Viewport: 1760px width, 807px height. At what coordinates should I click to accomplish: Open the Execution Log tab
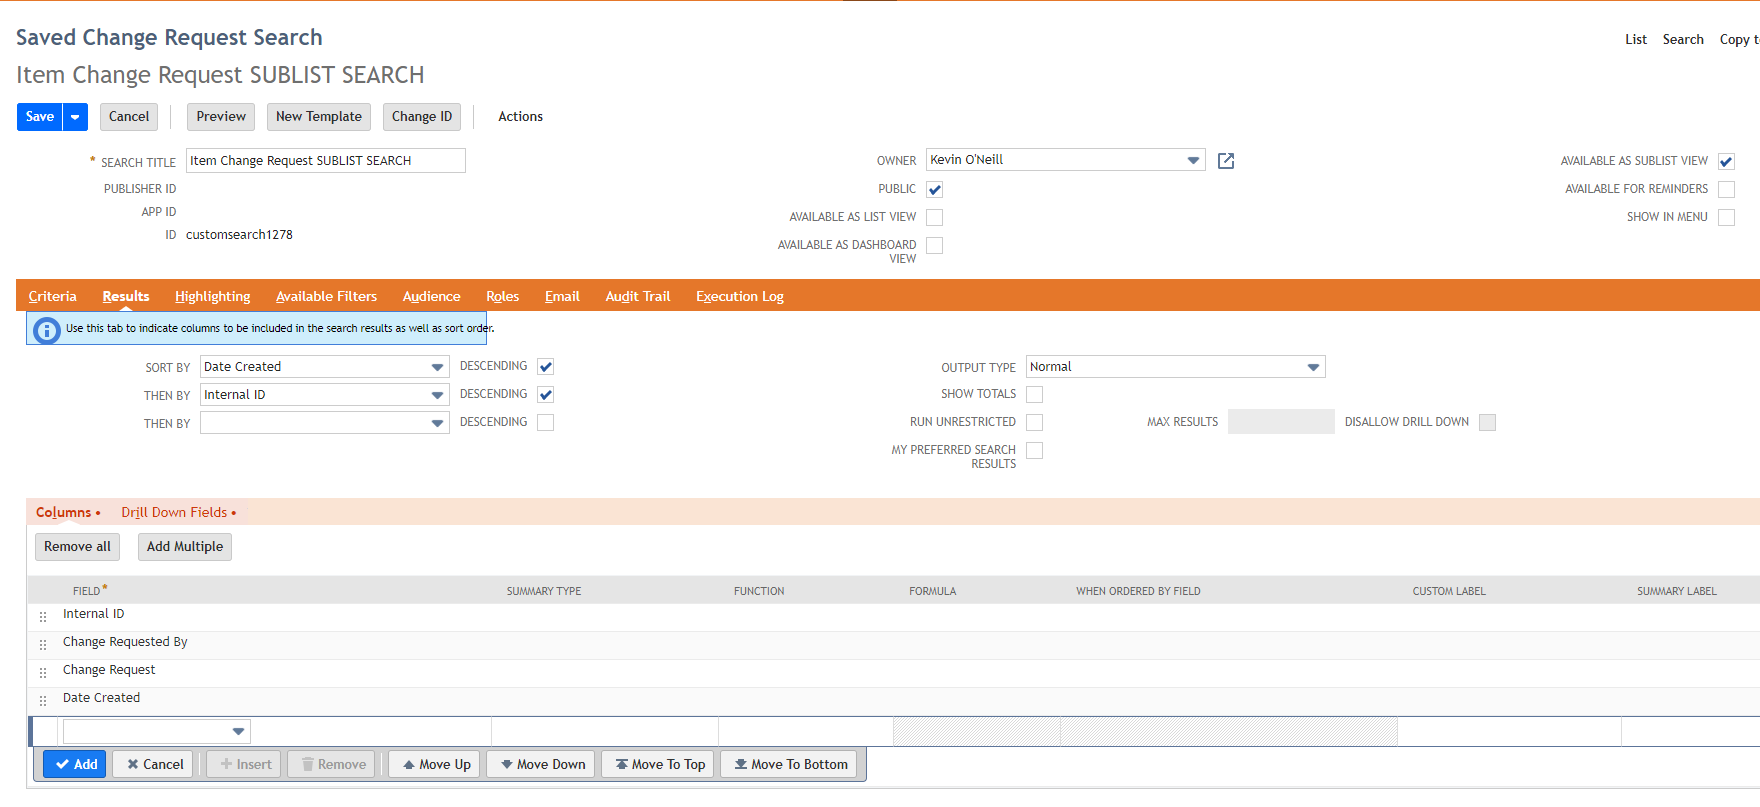coord(740,297)
